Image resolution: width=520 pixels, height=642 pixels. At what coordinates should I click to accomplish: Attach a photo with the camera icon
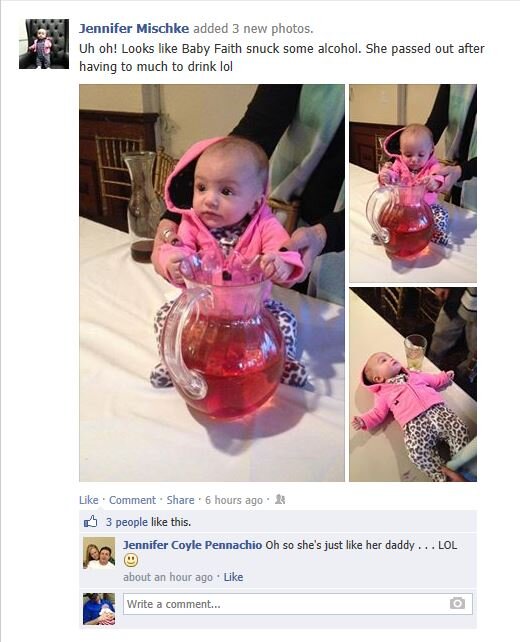457,604
